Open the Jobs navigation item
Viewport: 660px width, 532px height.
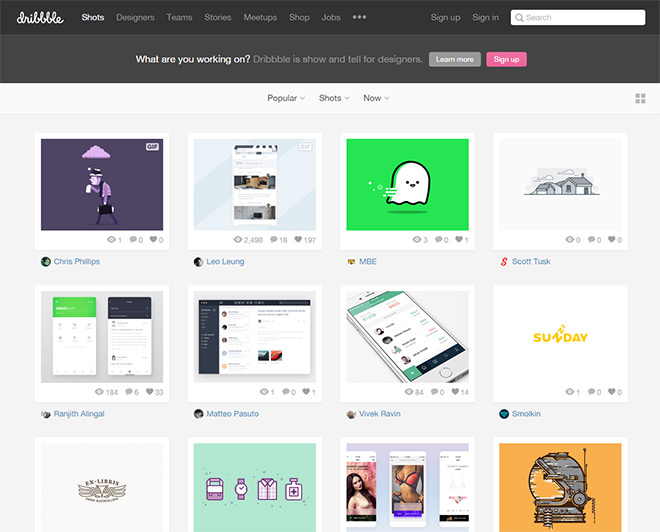330,17
